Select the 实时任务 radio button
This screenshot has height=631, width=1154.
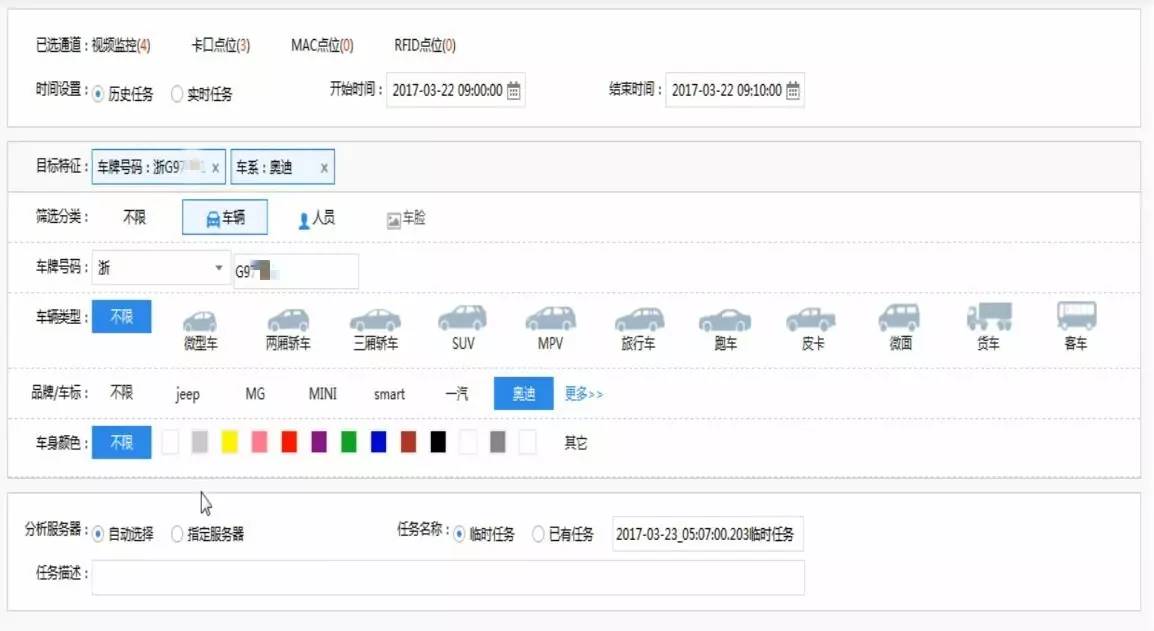click(177, 94)
